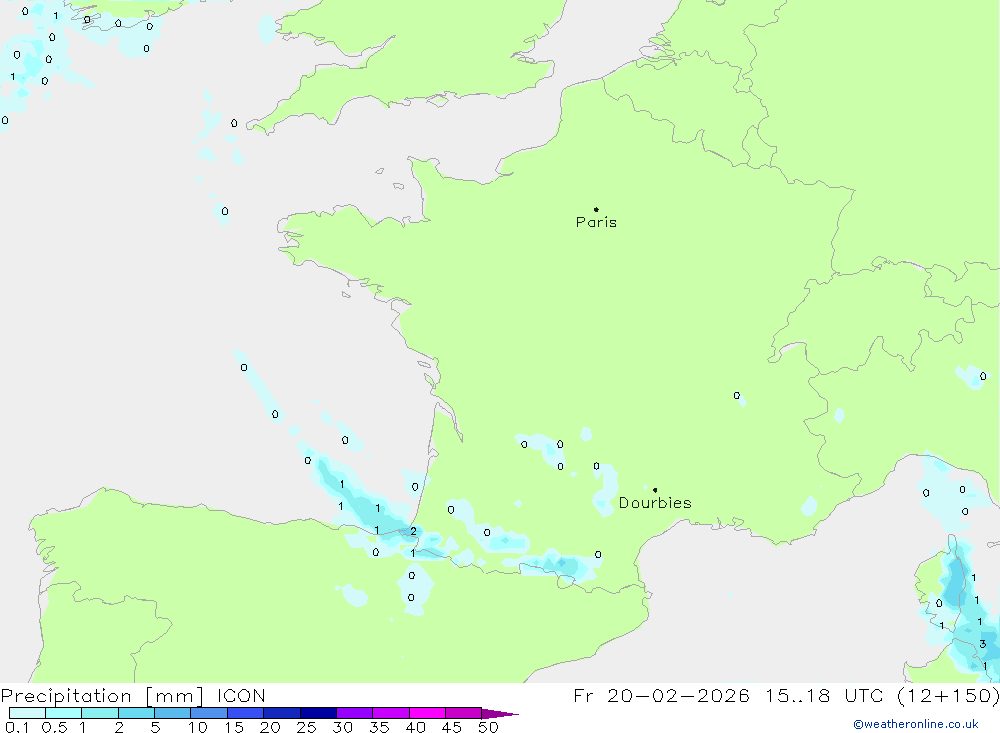Click the '0.5' legend scale label
This screenshot has height=733, width=1000.
pyautogui.click(x=54, y=727)
